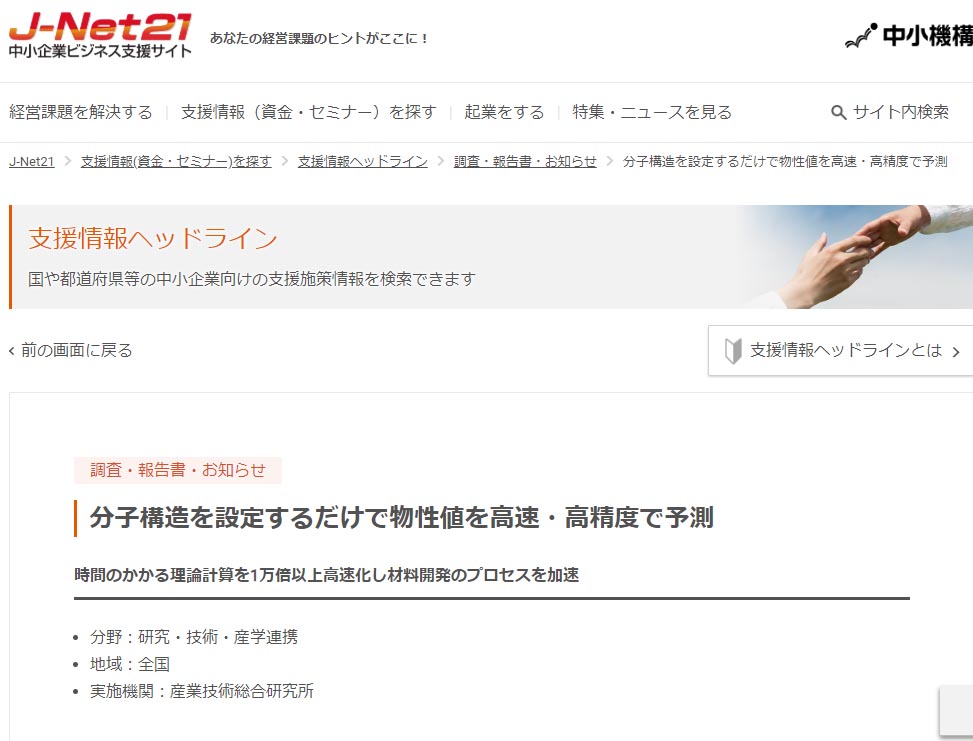973x741 pixels.
Task: Click the search magnifier icon
Action: [x=838, y=112]
